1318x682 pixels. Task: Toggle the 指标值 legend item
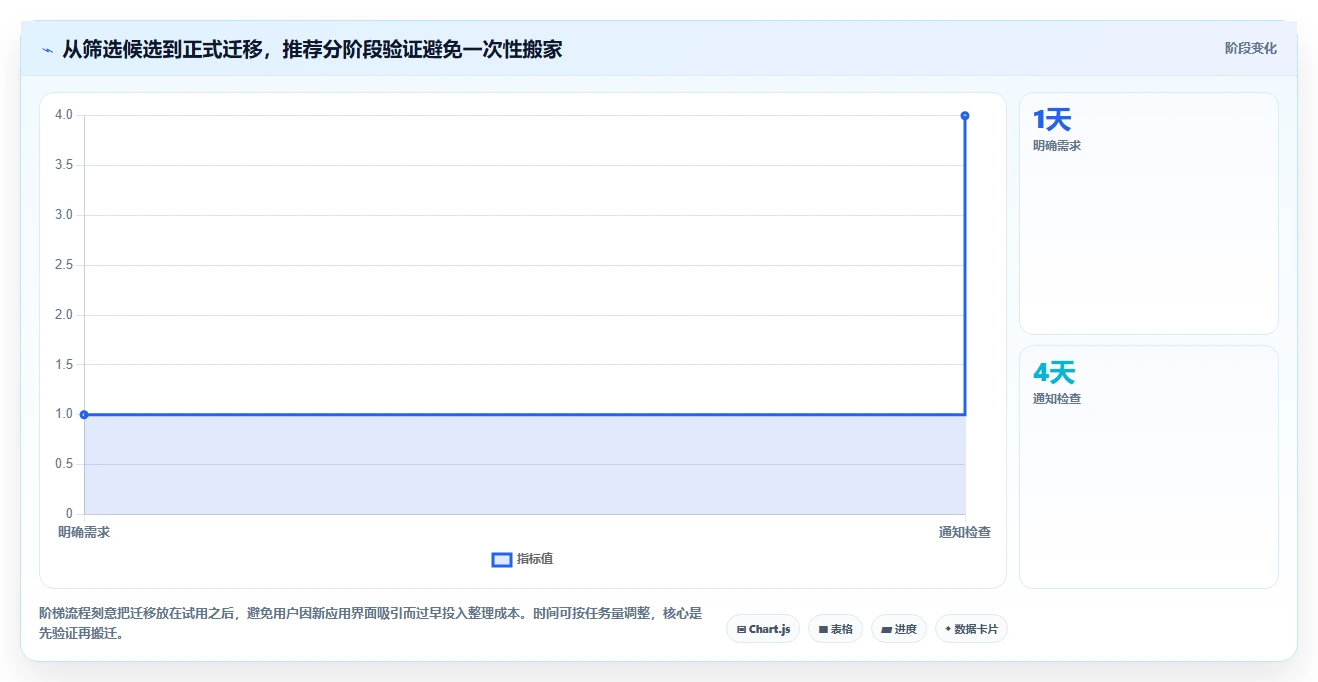click(522, 559)
